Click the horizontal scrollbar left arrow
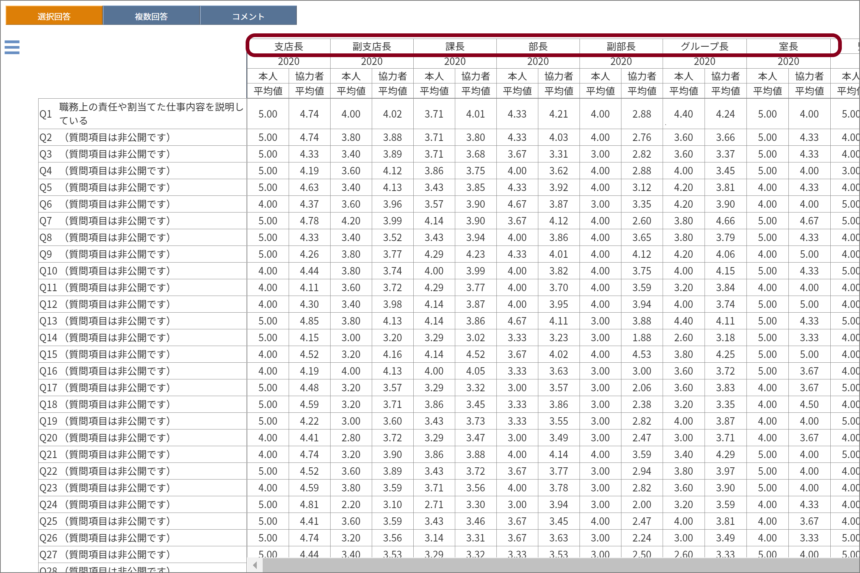860x573 pixels. [255, 565]
